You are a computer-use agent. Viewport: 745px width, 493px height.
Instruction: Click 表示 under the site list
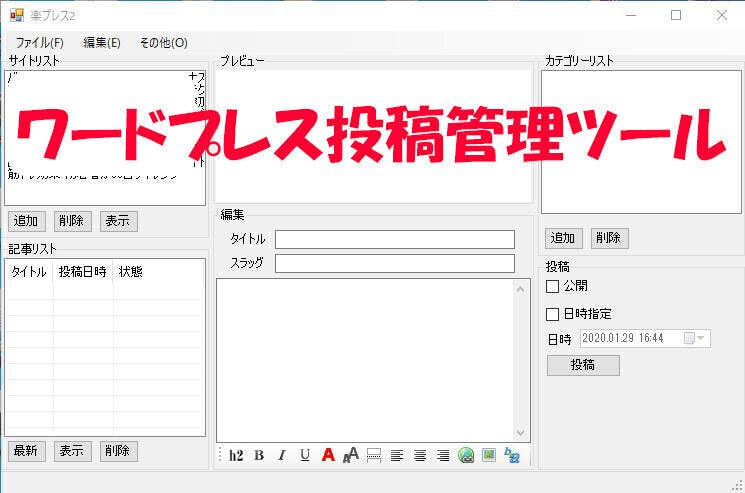tap(118, 221)
